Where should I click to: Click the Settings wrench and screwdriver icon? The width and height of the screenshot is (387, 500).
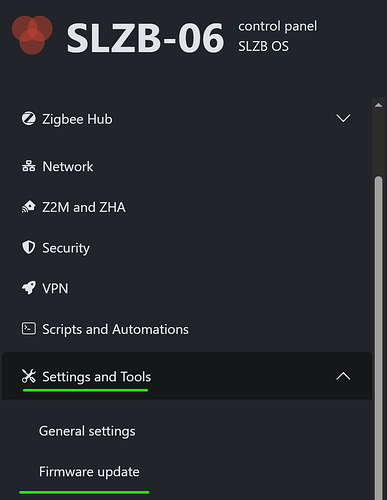coord(29,376)
